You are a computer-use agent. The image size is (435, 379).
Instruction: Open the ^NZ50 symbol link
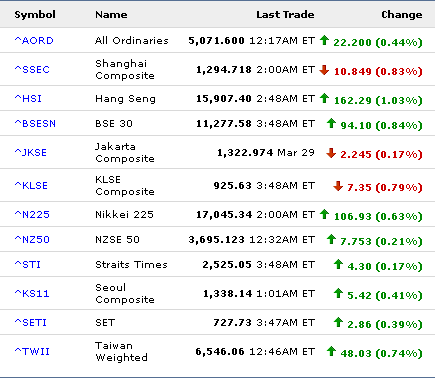point(32,240)
